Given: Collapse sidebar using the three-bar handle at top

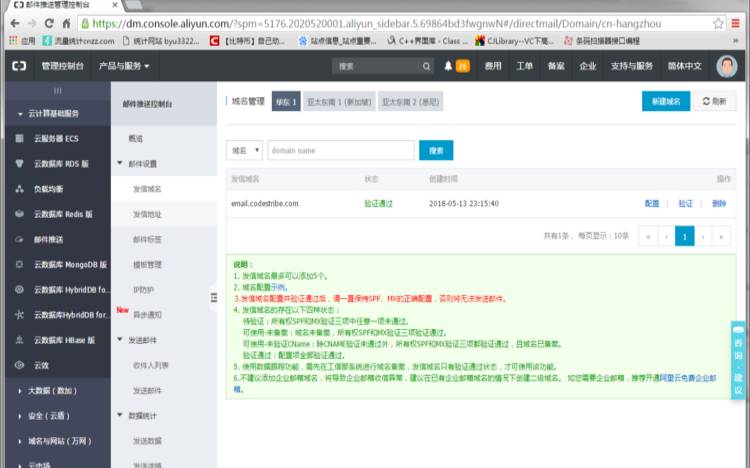Looking at the screenshot, I should point(57,91).
